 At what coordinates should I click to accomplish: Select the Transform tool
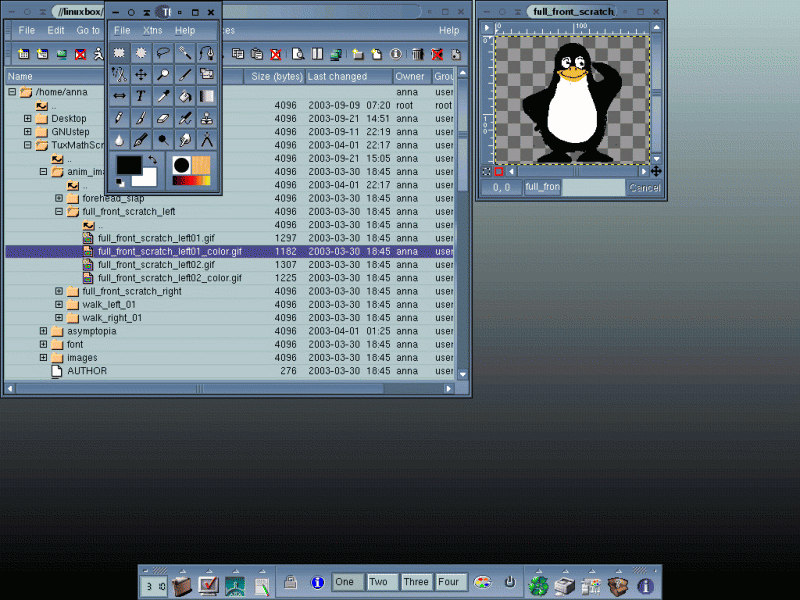[207, 74]
